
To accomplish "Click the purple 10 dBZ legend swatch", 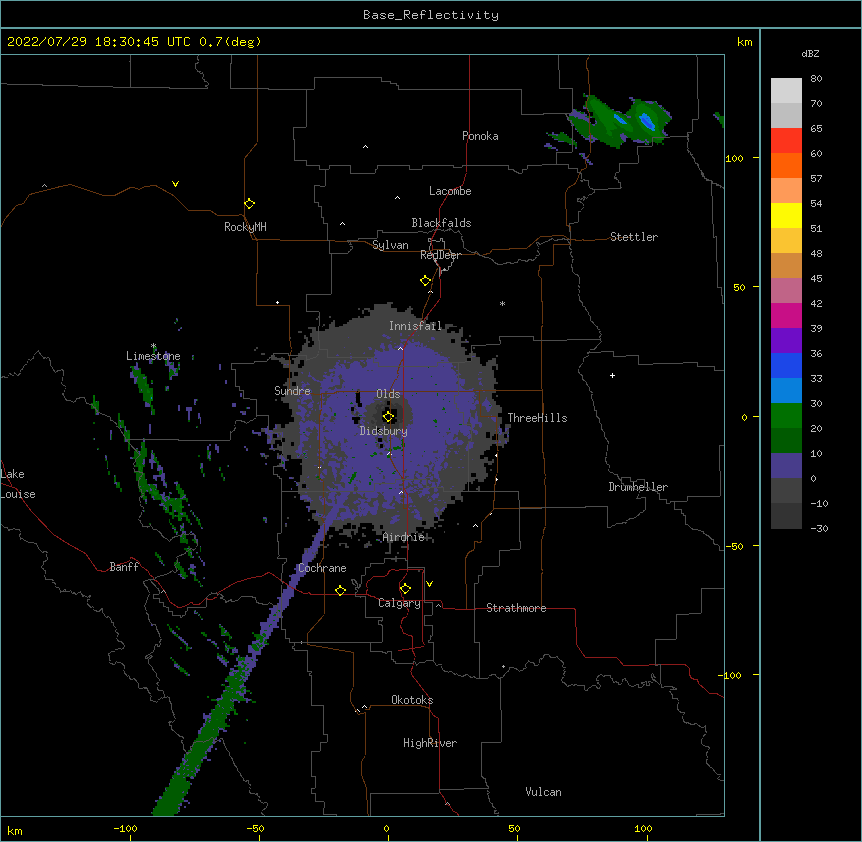I will pyautogui.click(x=786, y=466).
